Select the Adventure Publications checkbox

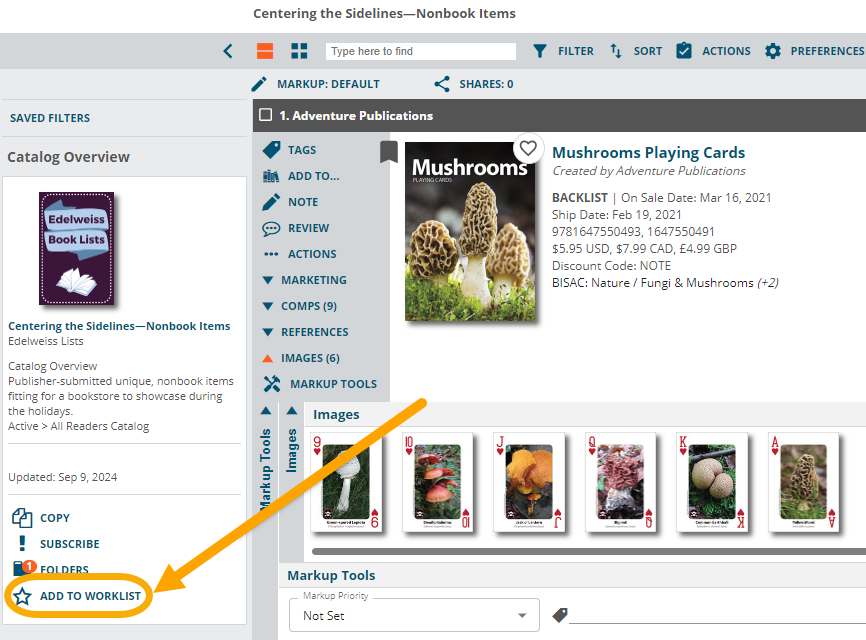[266, 115]
